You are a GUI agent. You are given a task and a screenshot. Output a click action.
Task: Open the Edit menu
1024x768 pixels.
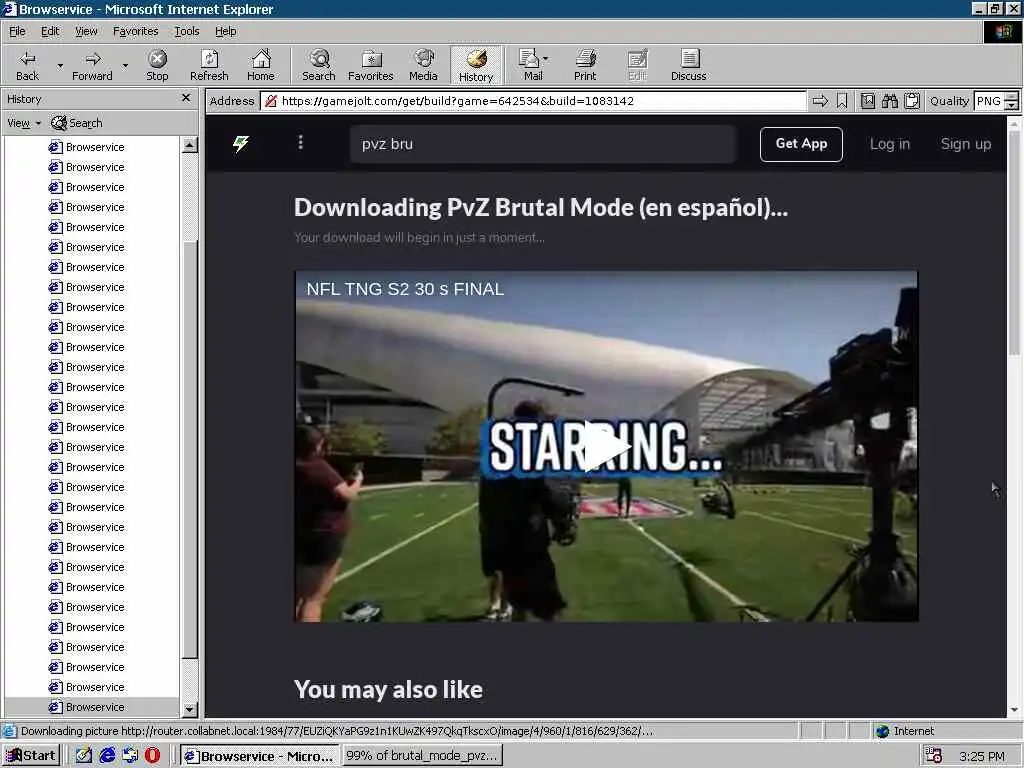tap(50, 31)
